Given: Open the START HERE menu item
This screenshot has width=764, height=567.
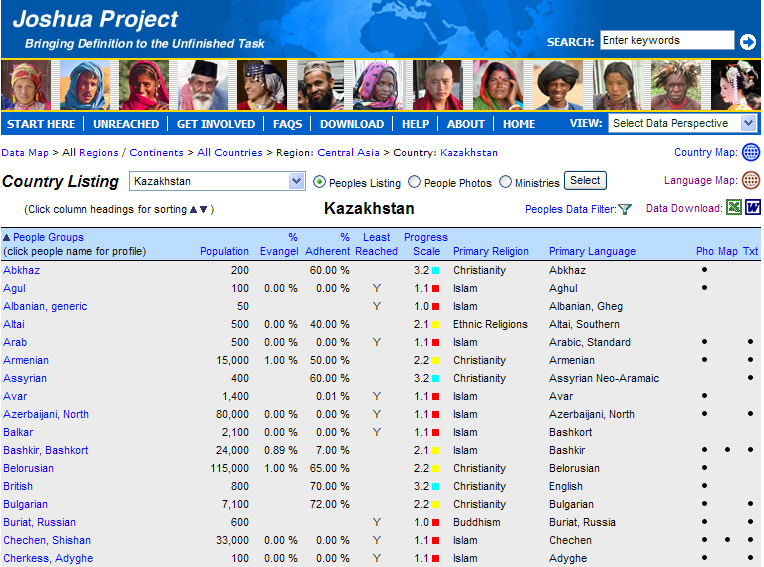Looking at the screenshot, I should coord(41,124).
